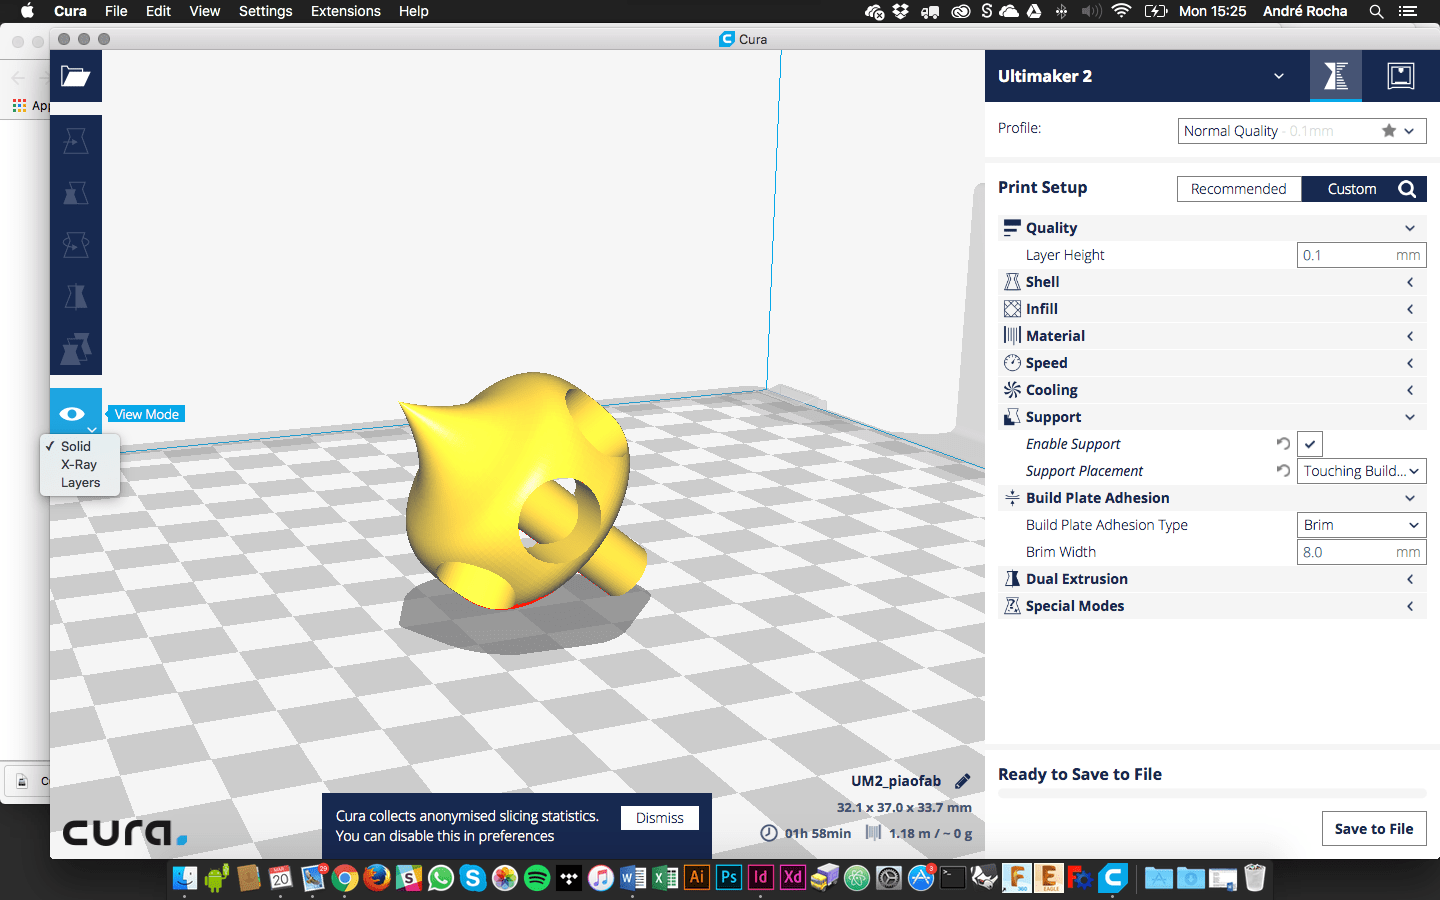The image size is (1440, 900).
Task: Select Layers view mode
Action: (x=80, y=482)
